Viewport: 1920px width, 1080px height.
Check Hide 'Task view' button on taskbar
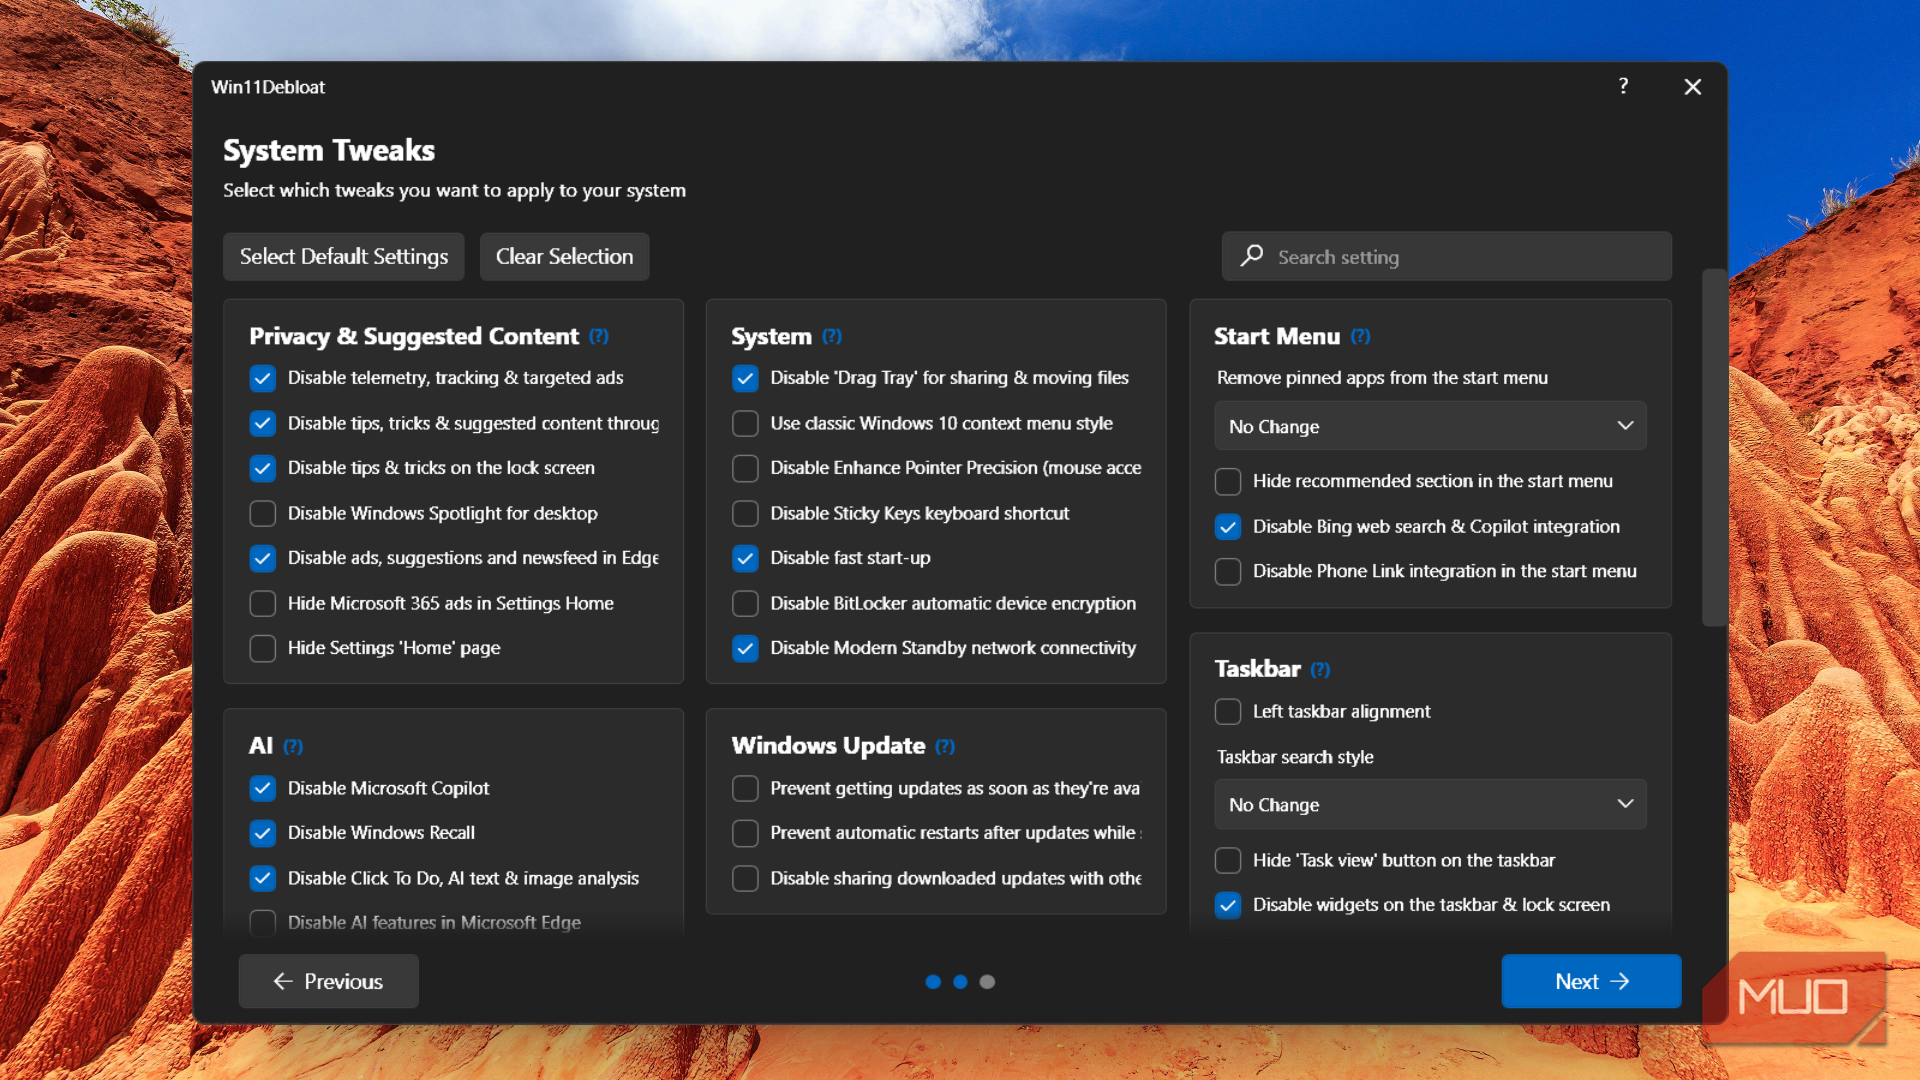(1228, 860)
